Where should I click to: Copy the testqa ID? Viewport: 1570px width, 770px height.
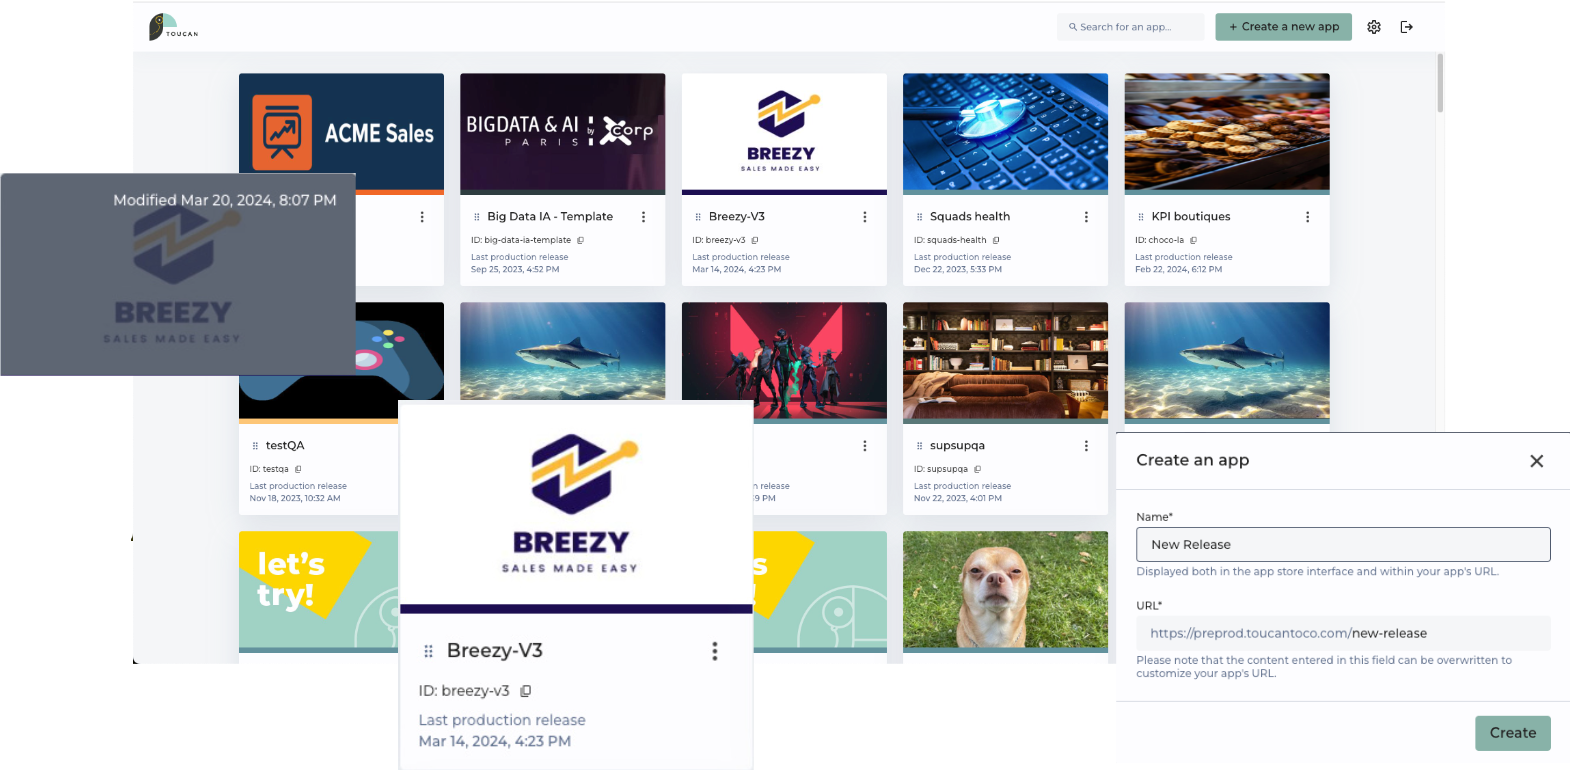pos(298,469)
